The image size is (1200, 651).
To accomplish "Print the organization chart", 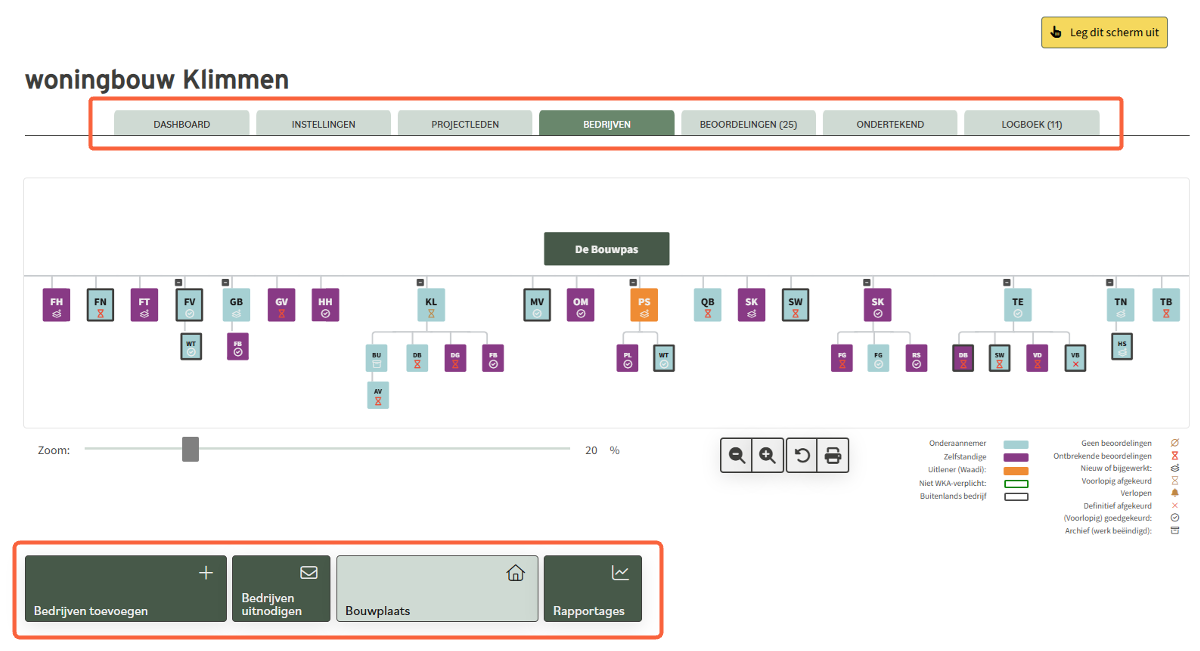I will click(832, 455).
